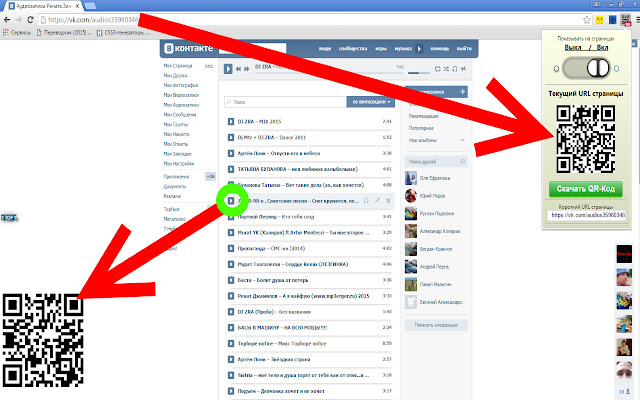Click headphones icon in audio player
The width and height of the screenshot is (640, 400).
point(455,69)
